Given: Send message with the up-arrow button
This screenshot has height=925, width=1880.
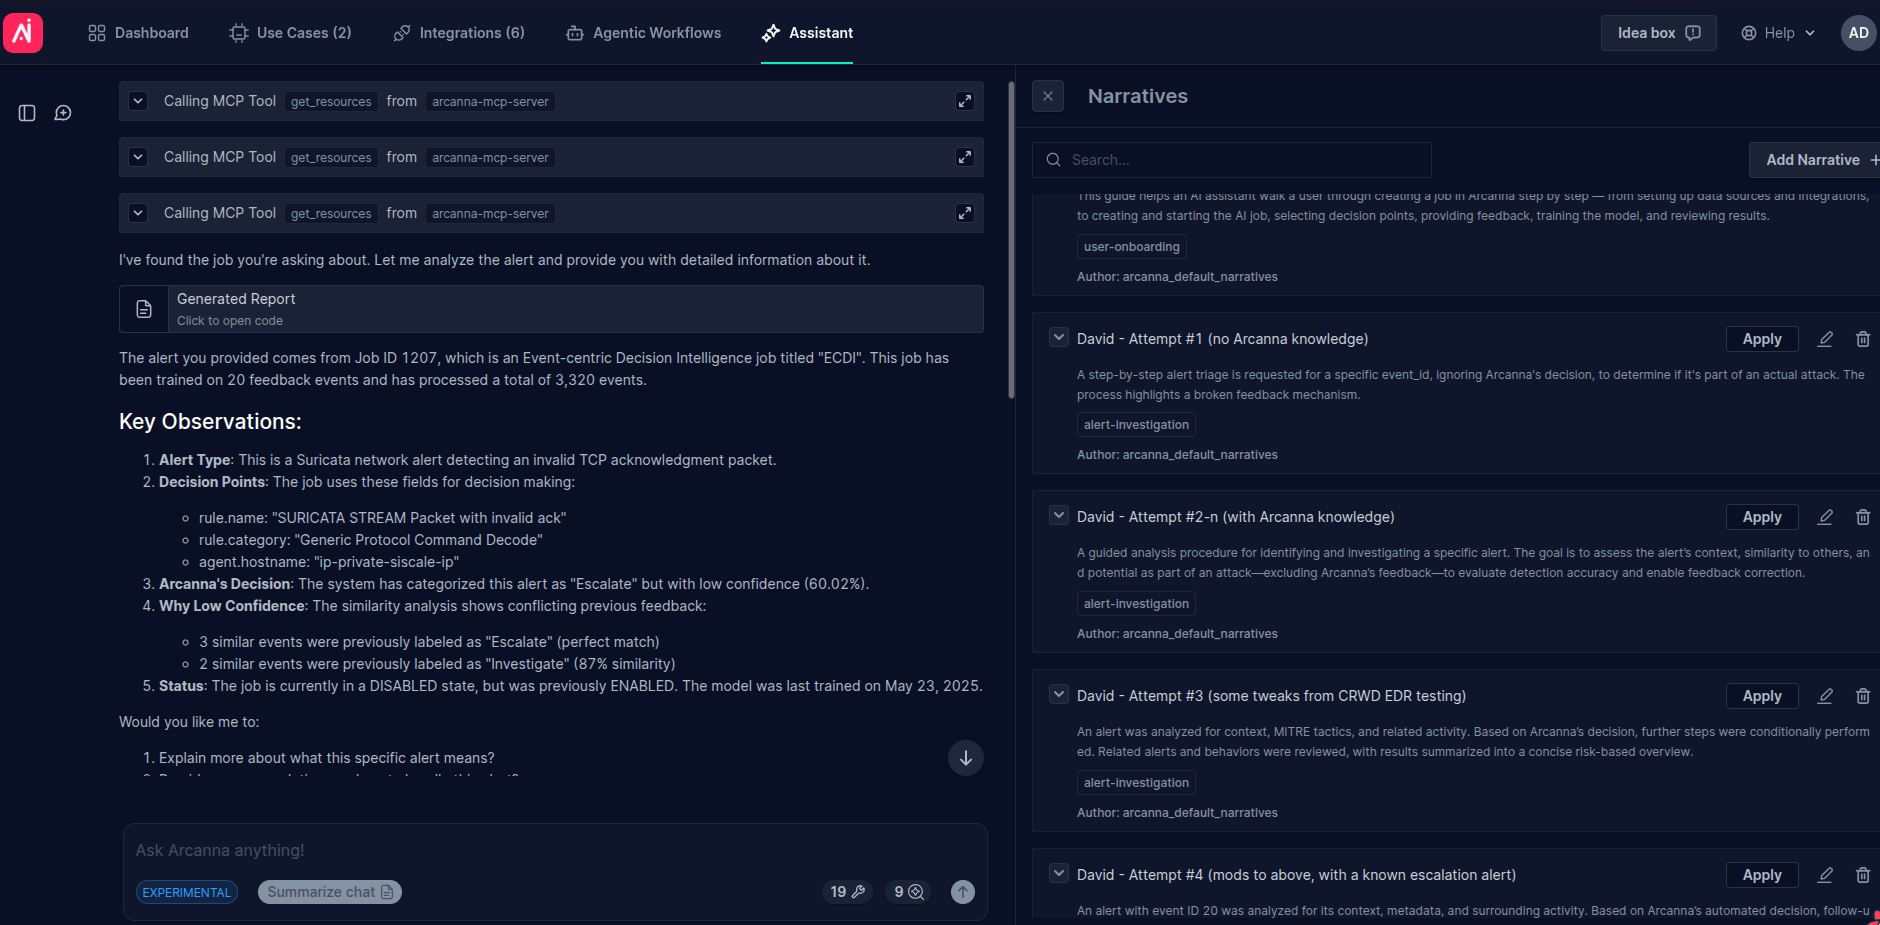Looking at the screenshot, I should [963, 892].
